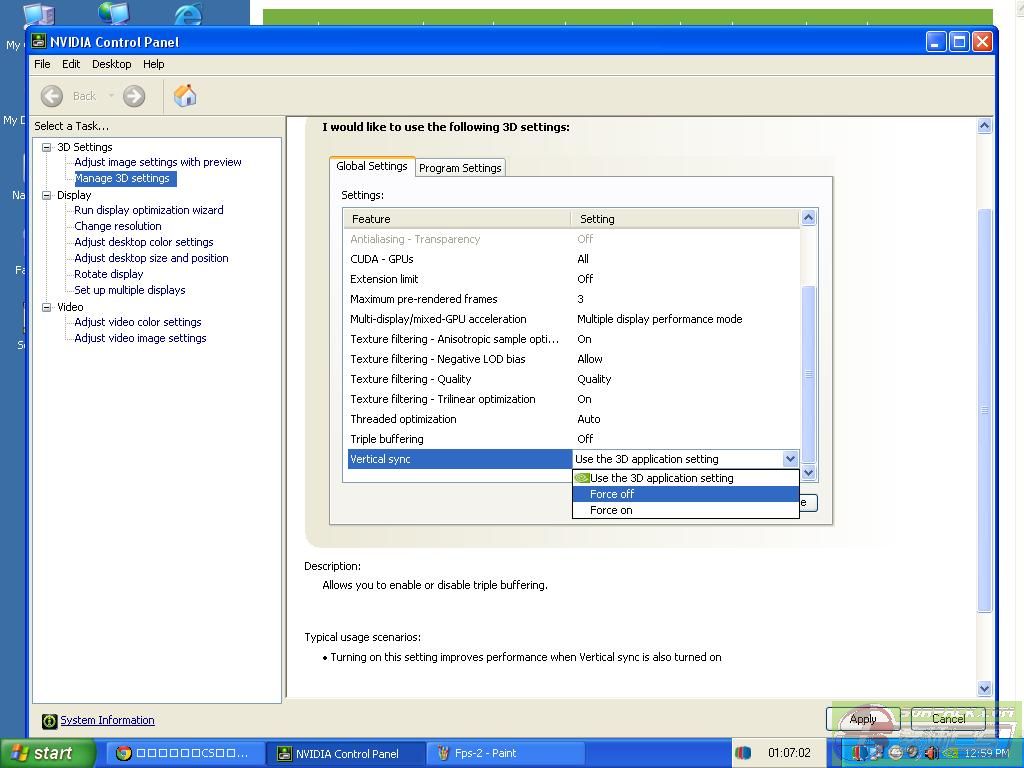Choose Force on option

(611, 510)
